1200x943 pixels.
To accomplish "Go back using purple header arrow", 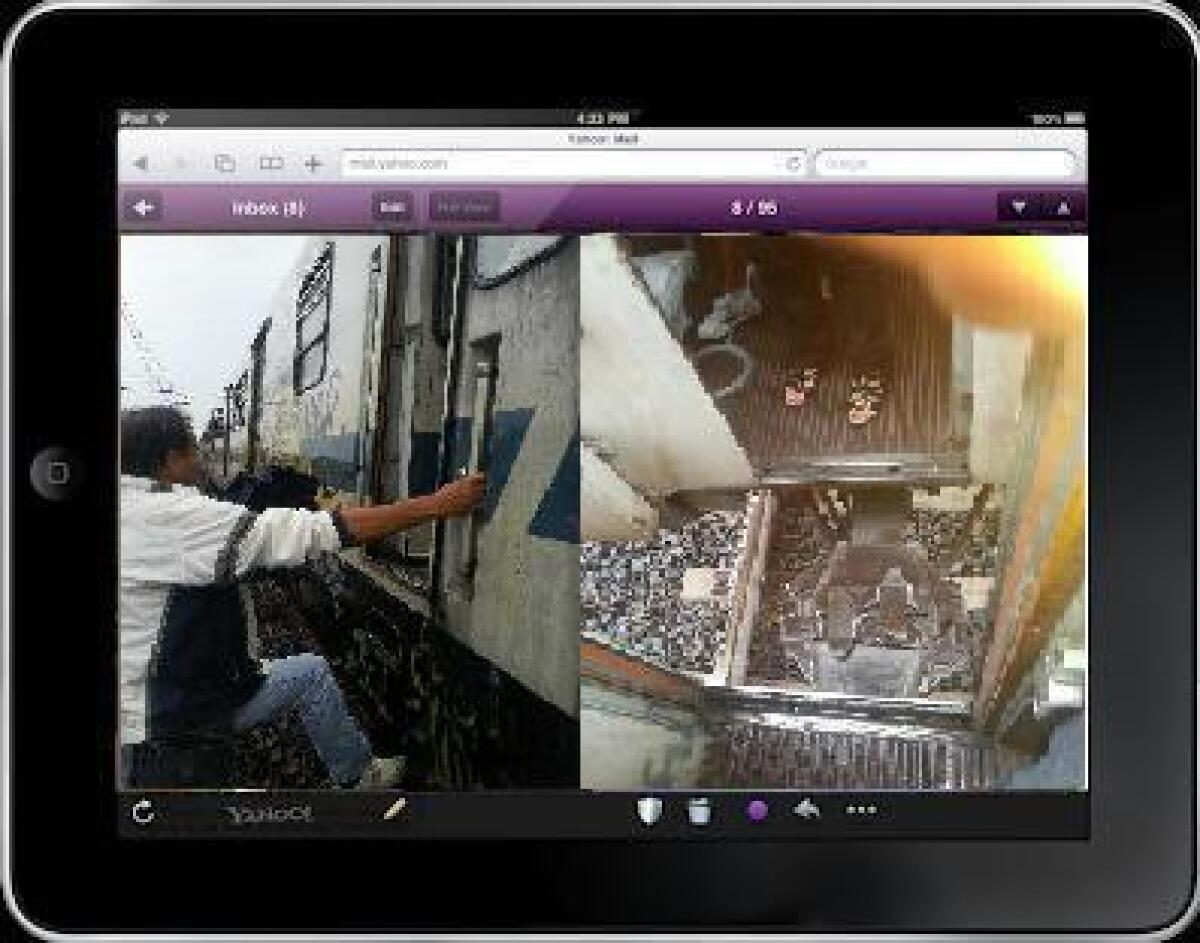I will [x=145, y=208].
